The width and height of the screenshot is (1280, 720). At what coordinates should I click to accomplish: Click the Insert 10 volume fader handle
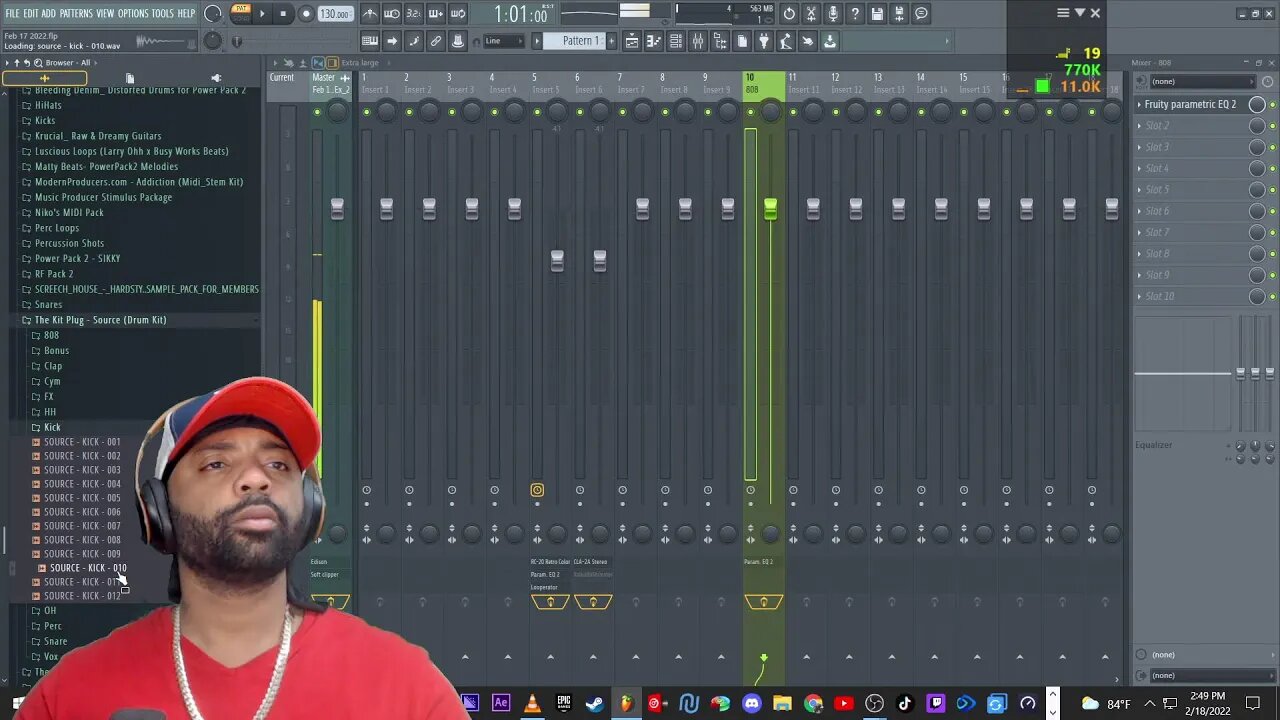pos(770,208)
